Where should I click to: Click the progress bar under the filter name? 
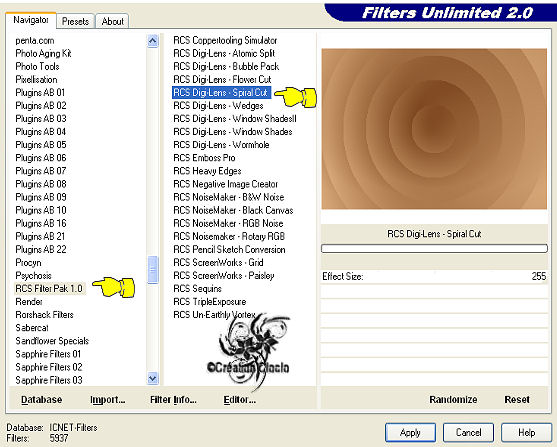coord(434,248)
